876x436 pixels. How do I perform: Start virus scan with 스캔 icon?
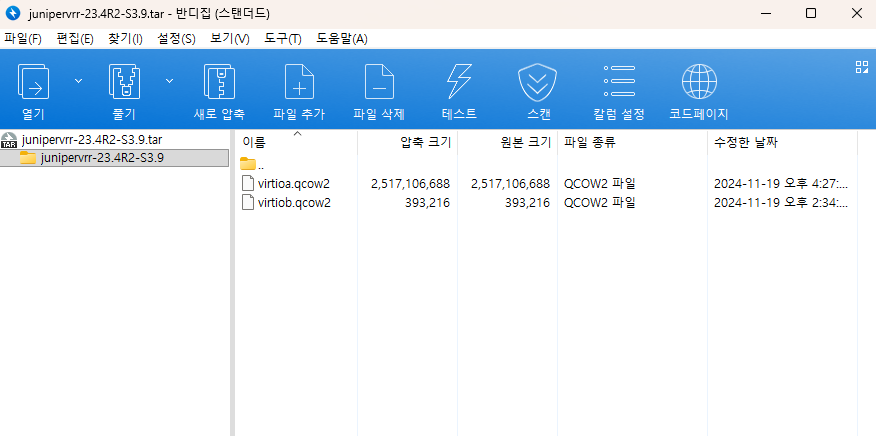click(x=539, y=92)
